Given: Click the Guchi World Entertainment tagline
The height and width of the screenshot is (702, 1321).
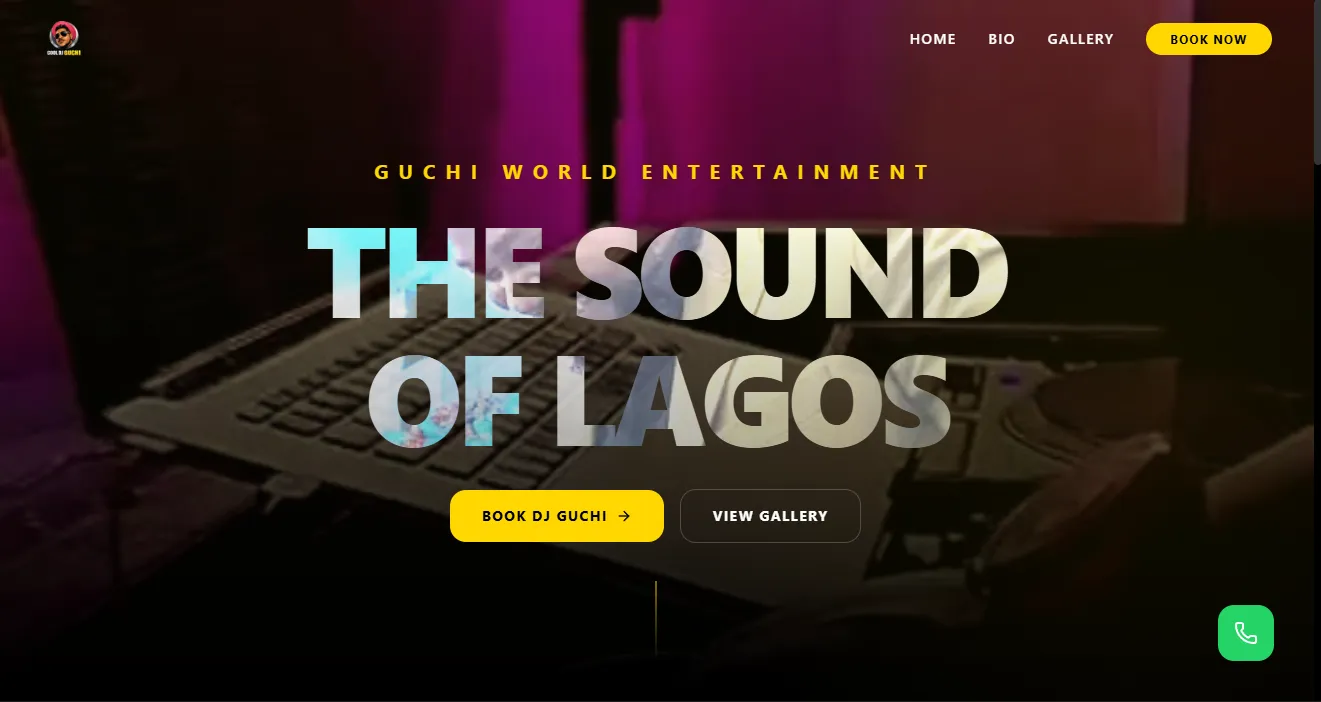Looking at the screenshot, I should click(653, 172).
